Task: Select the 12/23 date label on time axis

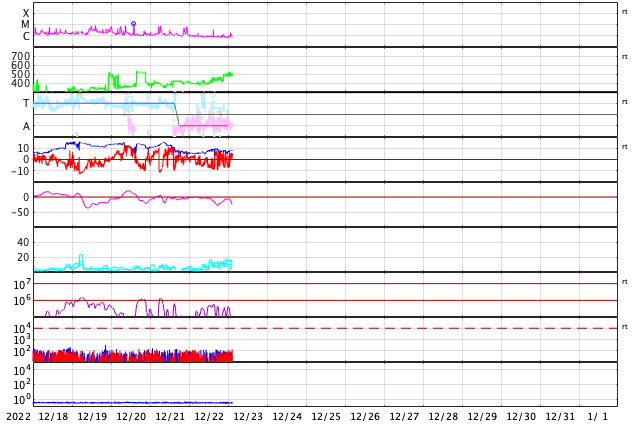Action: click(x=248, y=416)
